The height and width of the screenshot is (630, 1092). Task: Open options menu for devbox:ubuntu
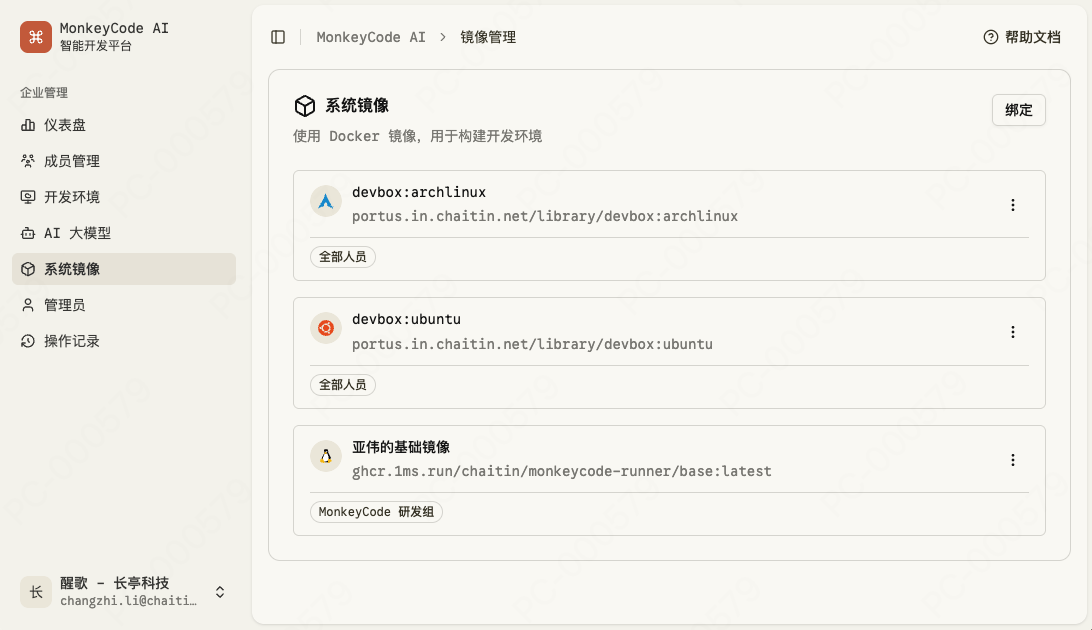[1012, 332]
